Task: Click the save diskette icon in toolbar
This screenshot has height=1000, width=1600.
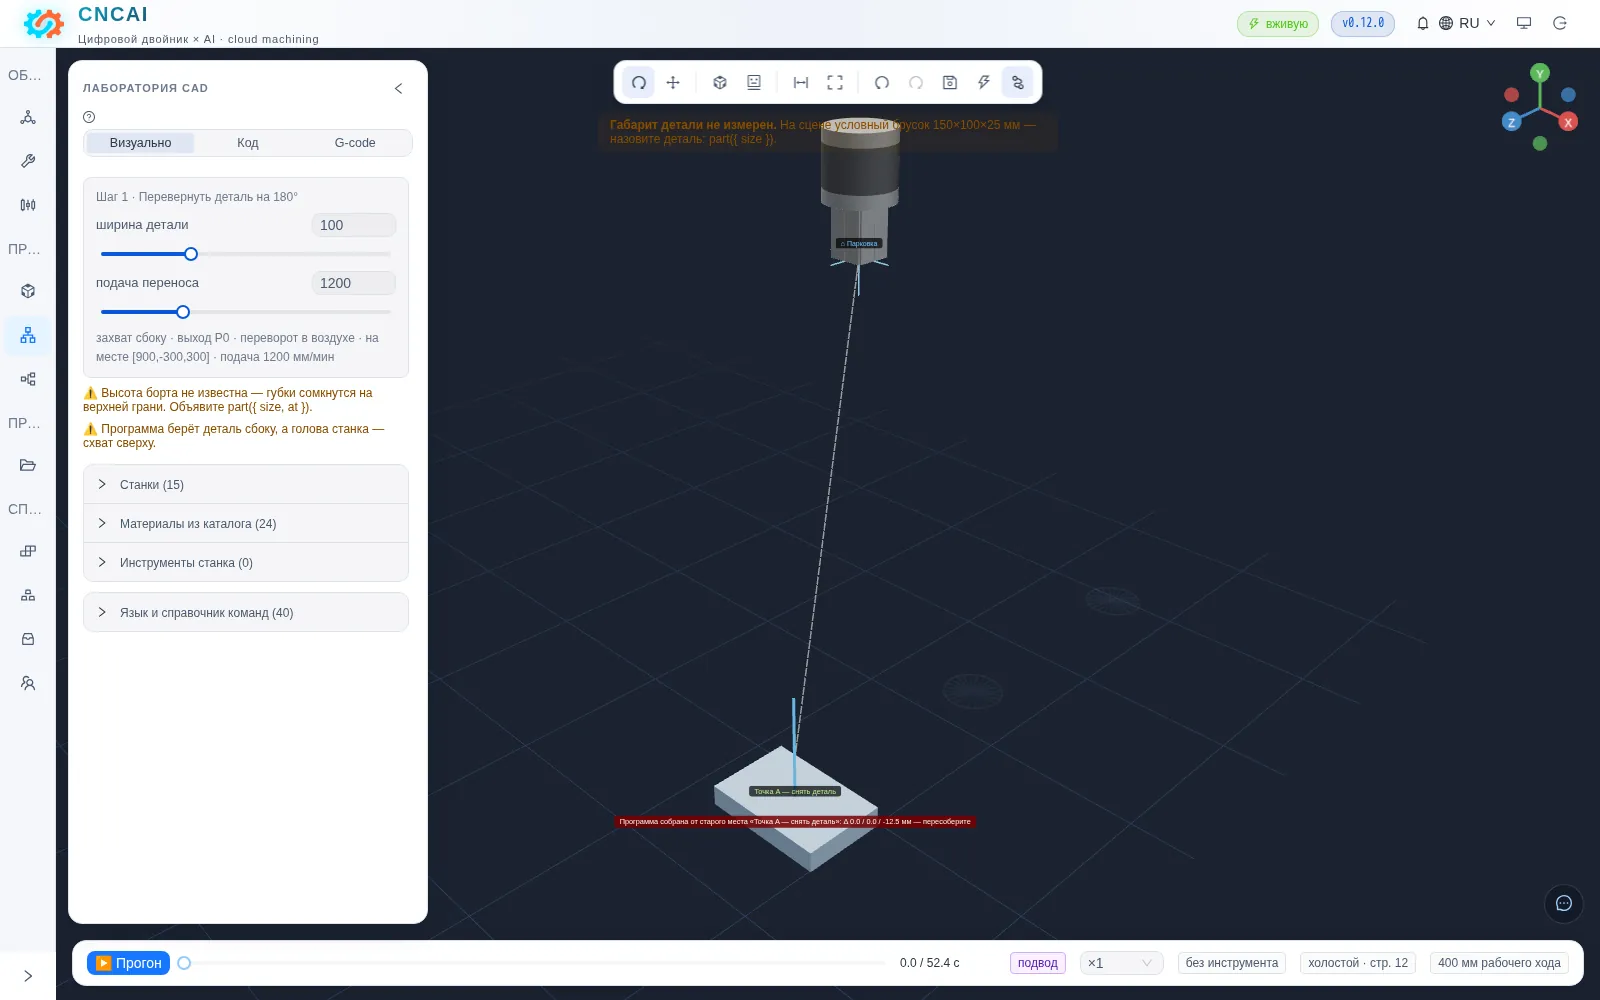Action: pyautogui.click(x=950, y=82)
